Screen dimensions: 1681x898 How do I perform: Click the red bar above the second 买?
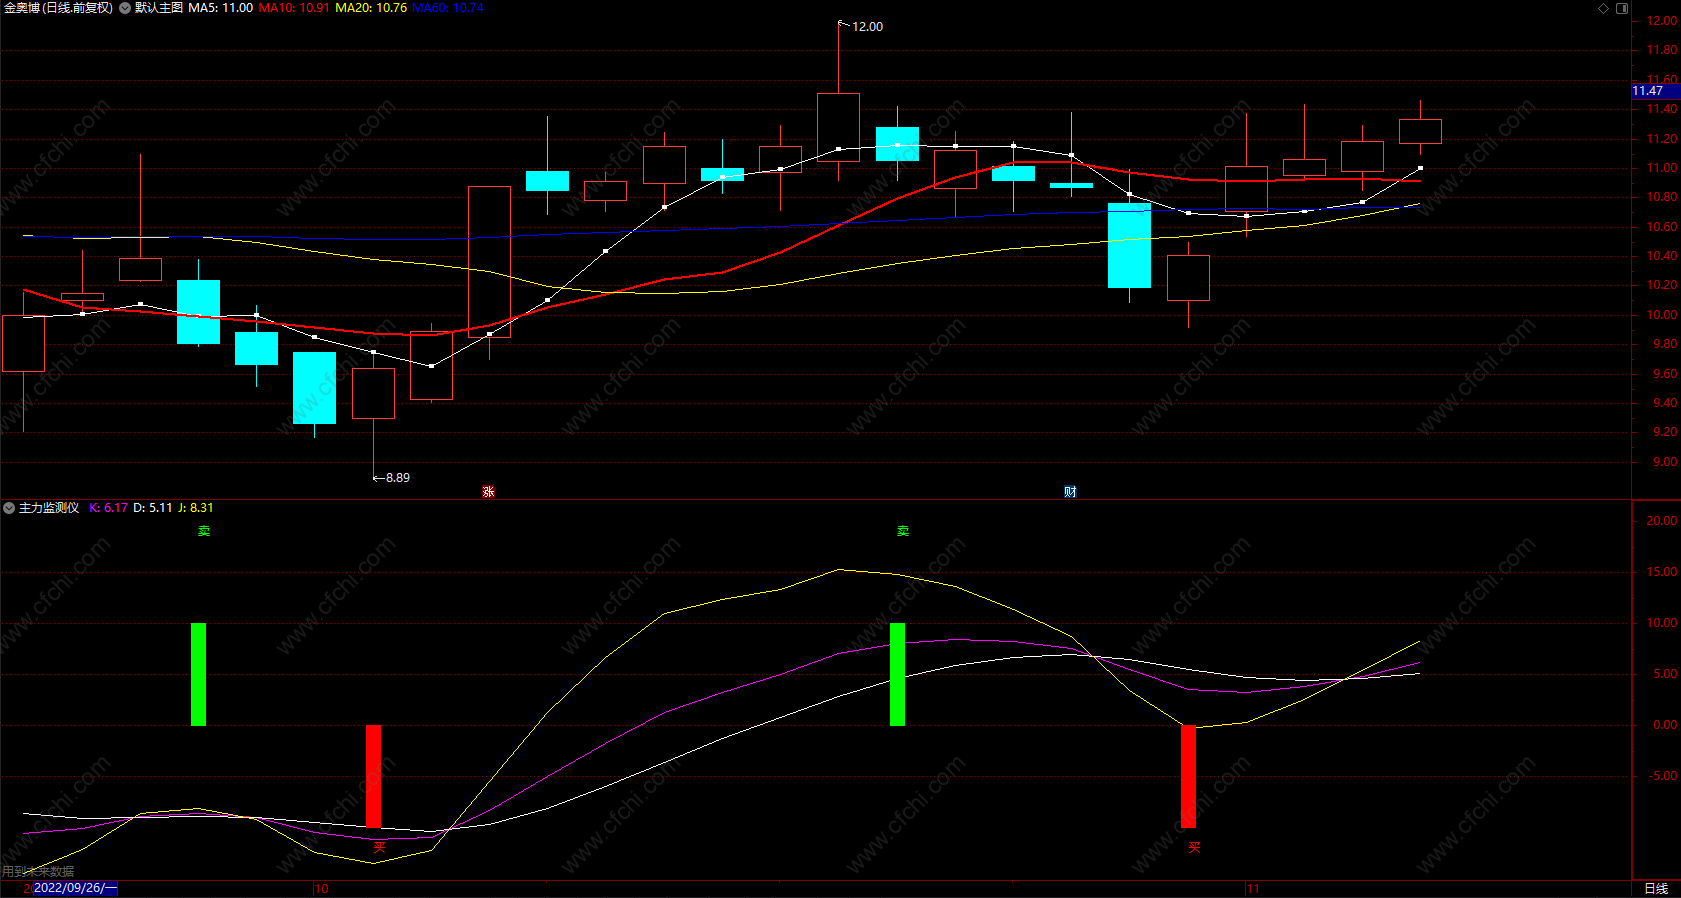click(x=1188, y=776)
